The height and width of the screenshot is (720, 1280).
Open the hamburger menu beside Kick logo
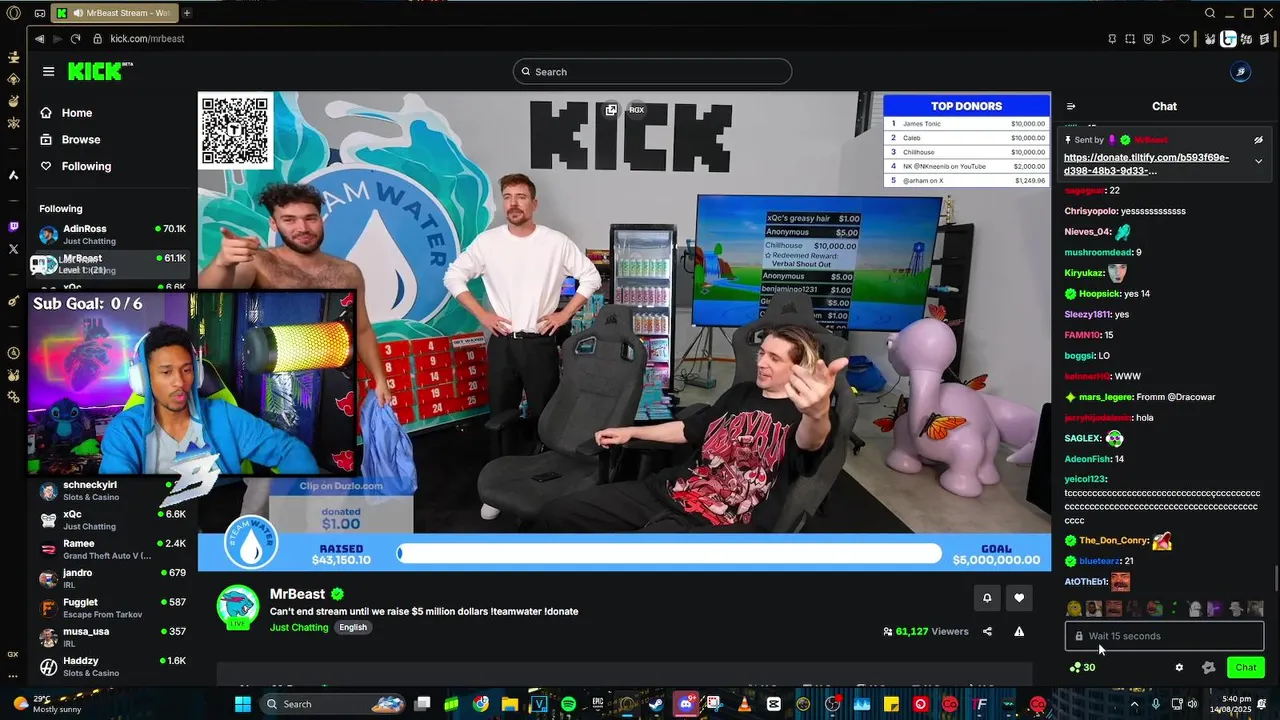[48, 71]
